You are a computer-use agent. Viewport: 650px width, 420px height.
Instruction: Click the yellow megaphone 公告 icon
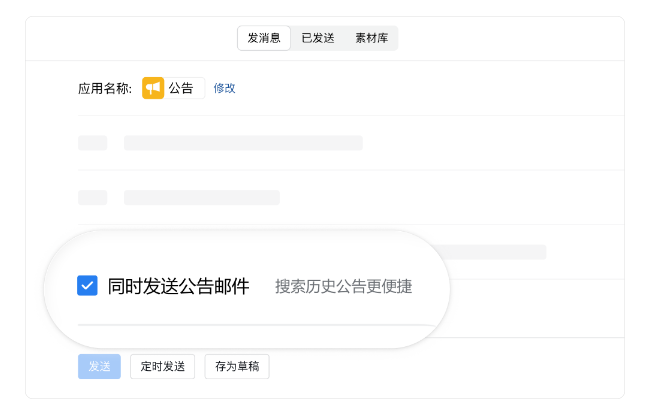tap(153, 88)
